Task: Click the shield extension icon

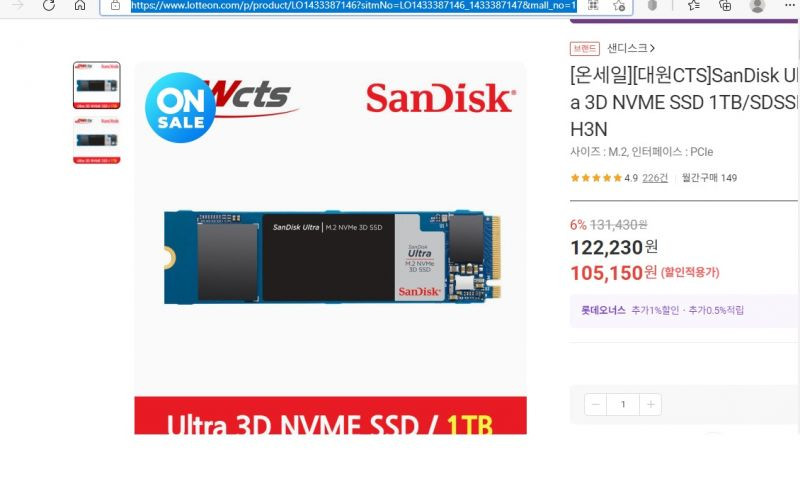Action: [x=652, y=6]
